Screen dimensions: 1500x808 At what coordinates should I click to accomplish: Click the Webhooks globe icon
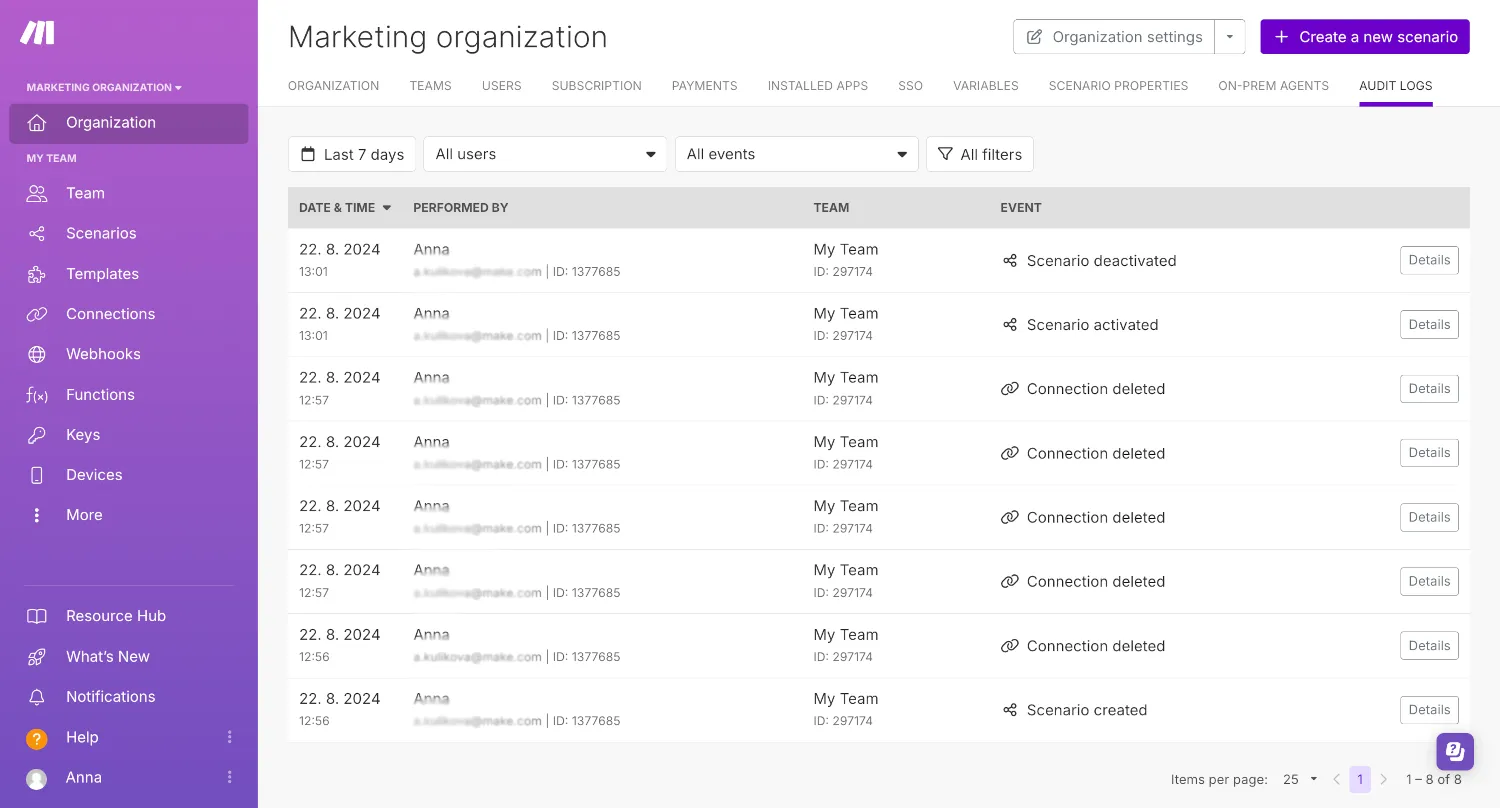[37, 354]
